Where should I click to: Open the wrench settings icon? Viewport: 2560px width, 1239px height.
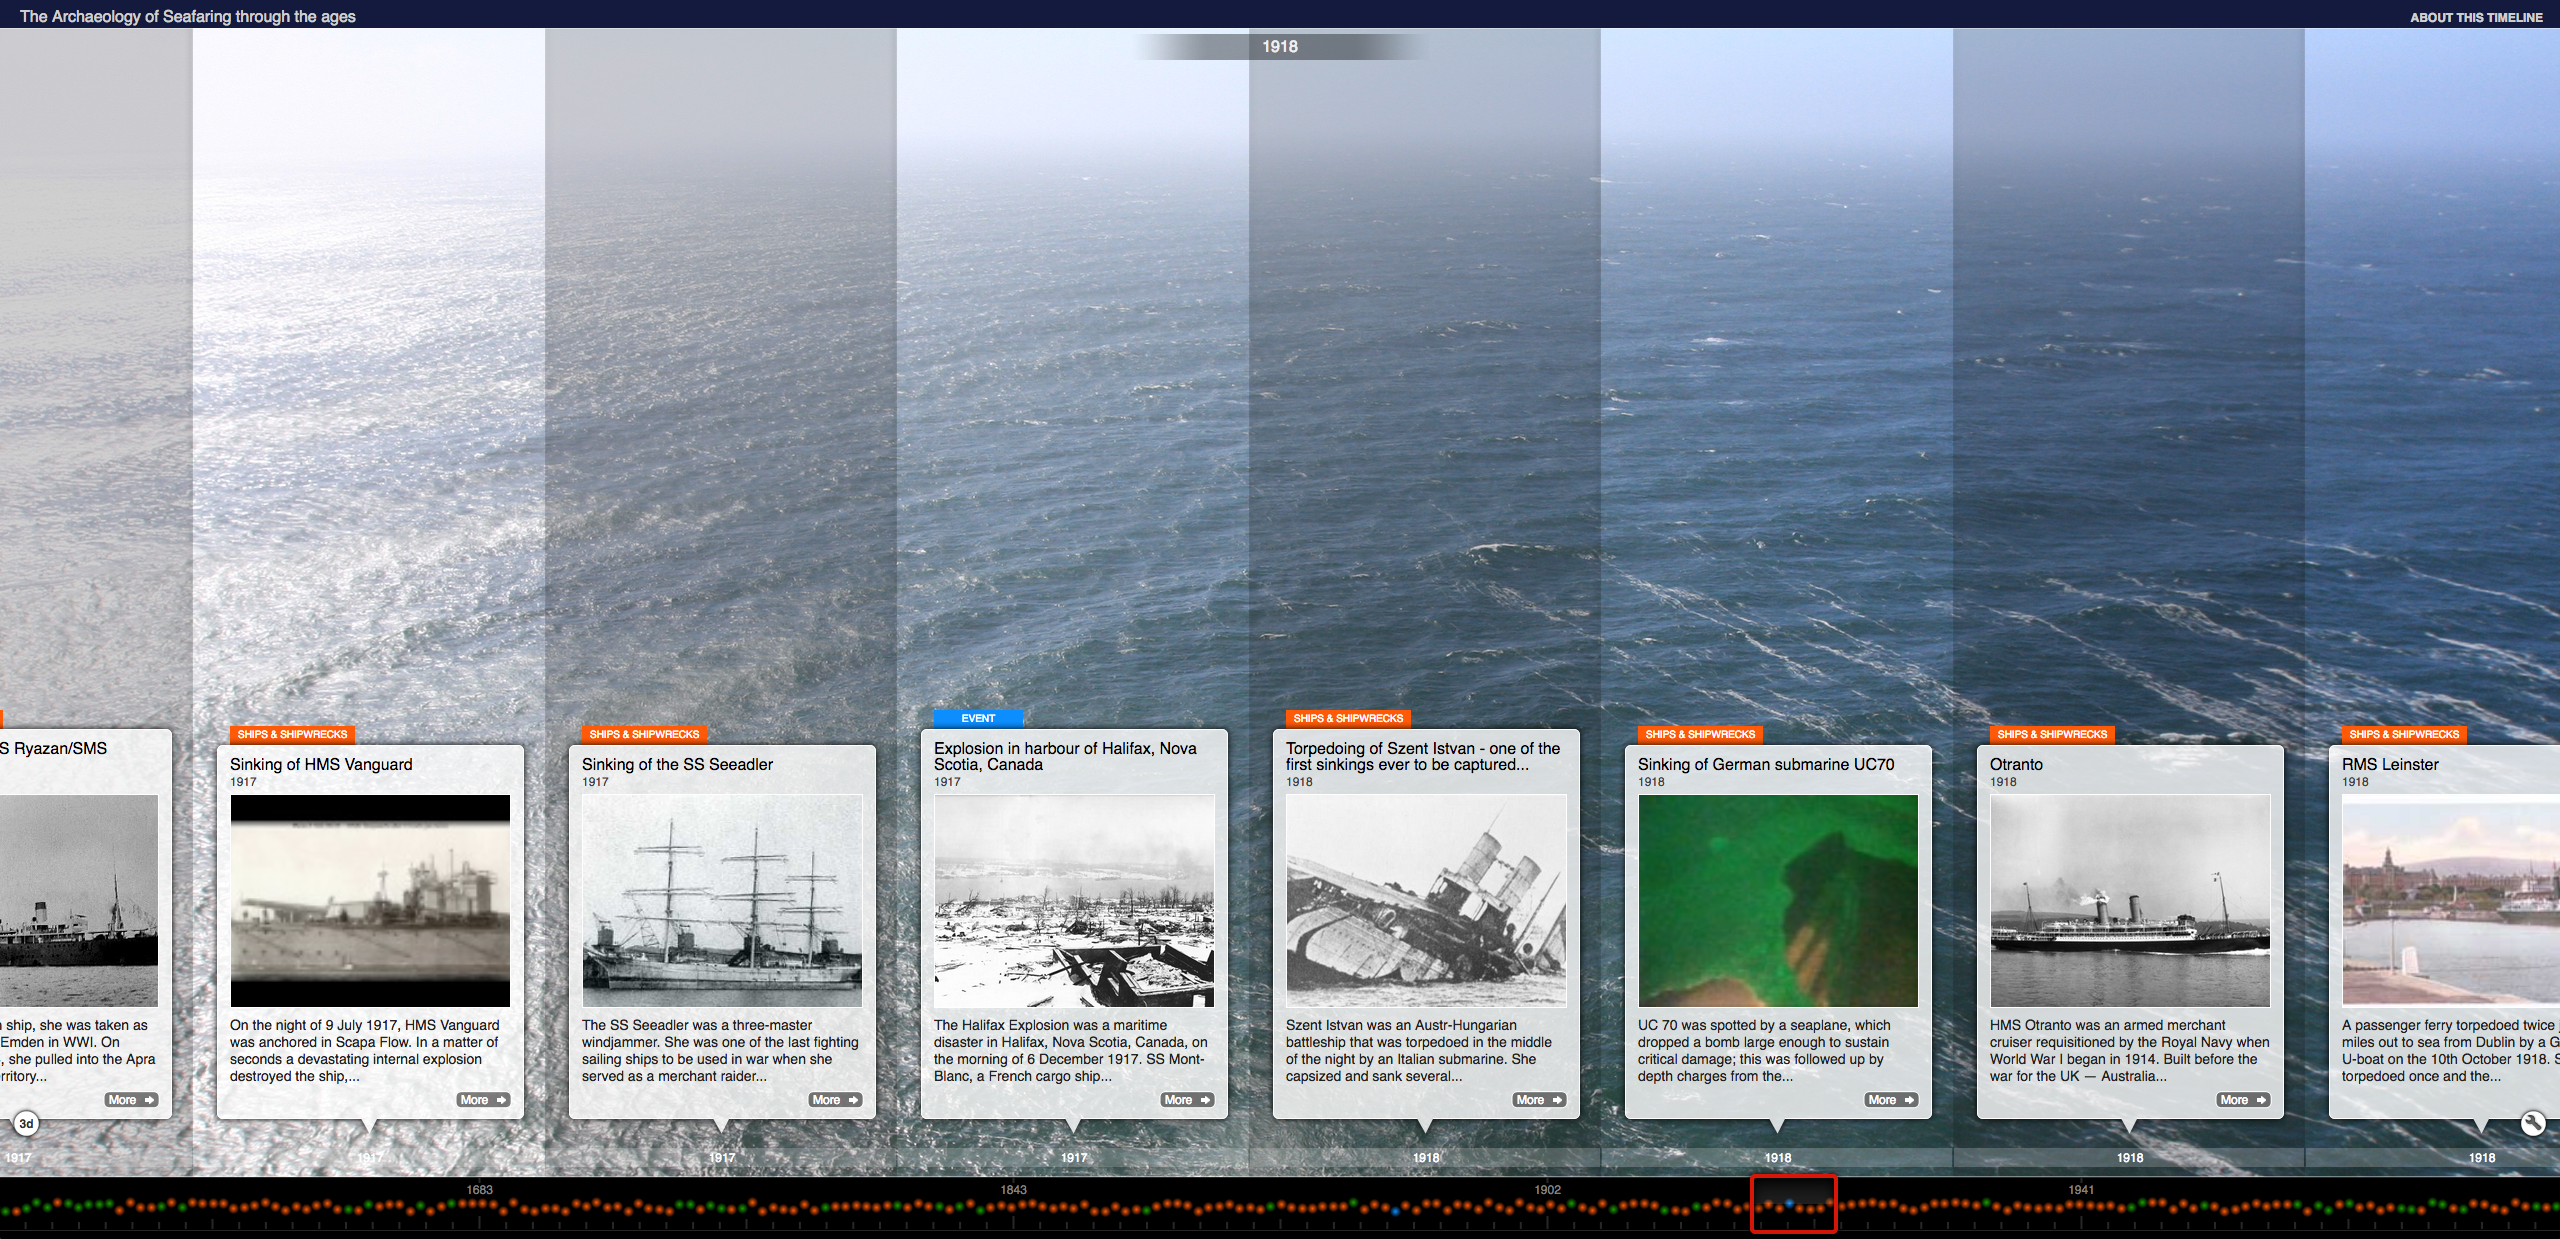click(2532, 1123)
